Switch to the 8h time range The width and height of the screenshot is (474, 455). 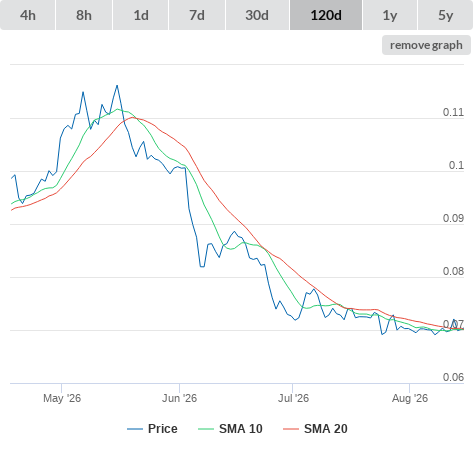click(84, 15)
